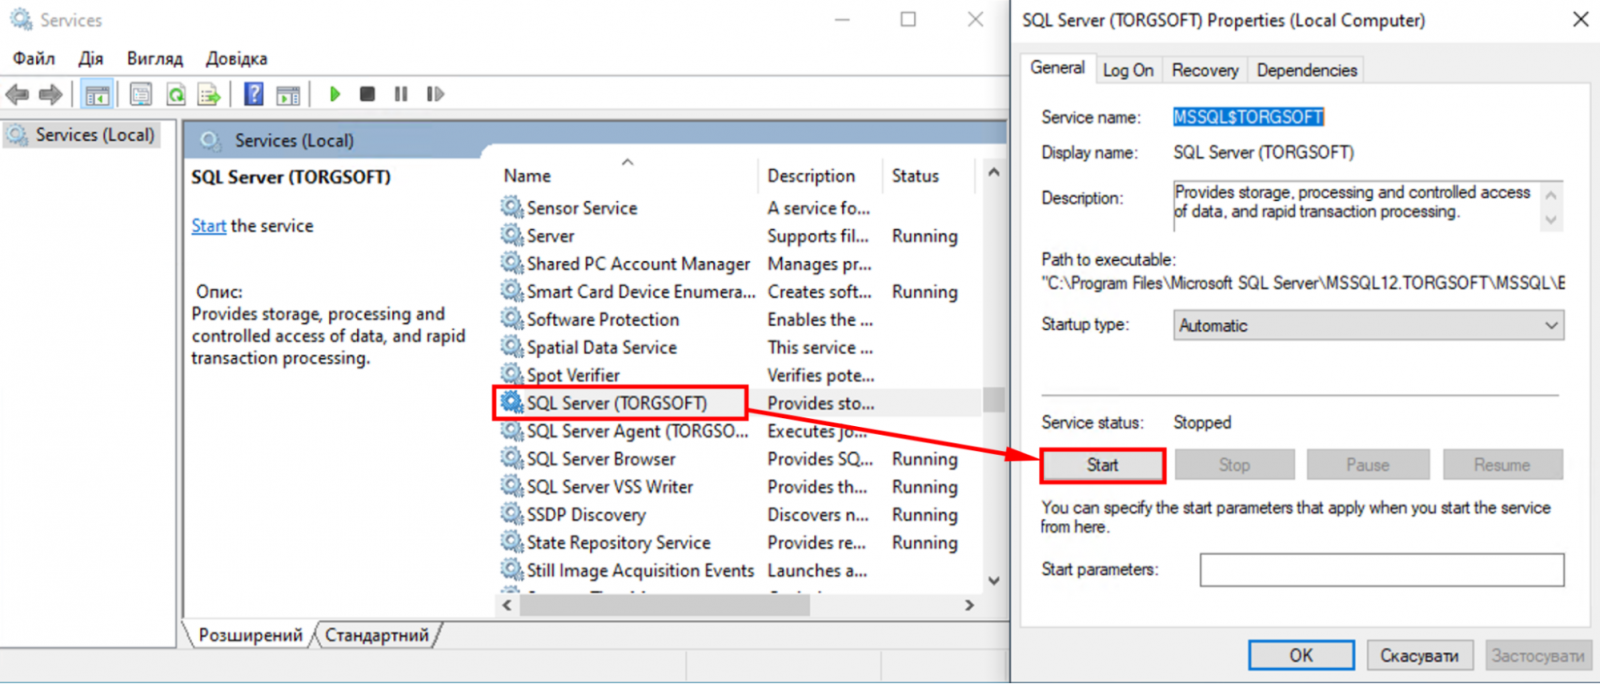Open the Довідка menu

237,58
